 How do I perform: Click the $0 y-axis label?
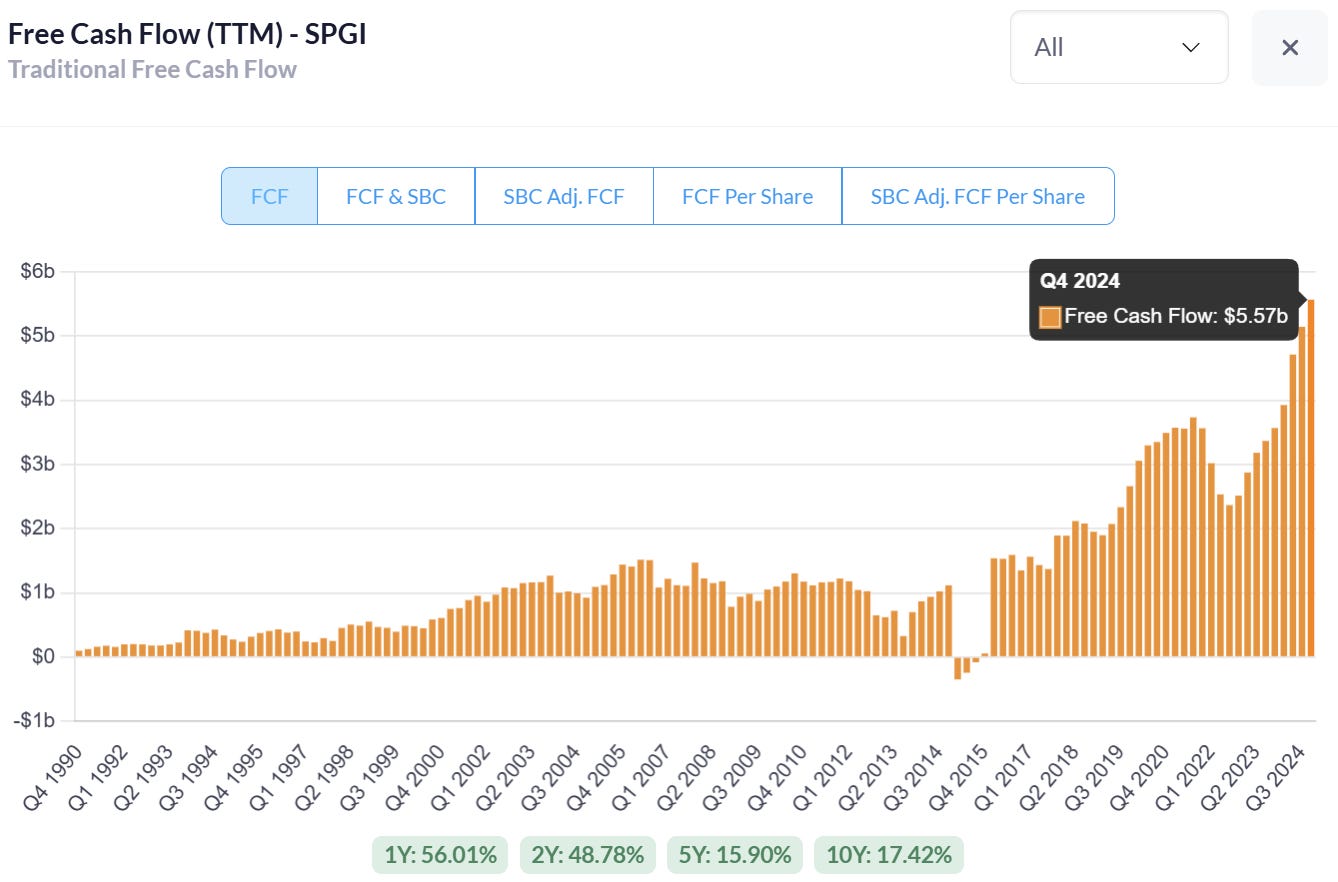click(43, 656)
